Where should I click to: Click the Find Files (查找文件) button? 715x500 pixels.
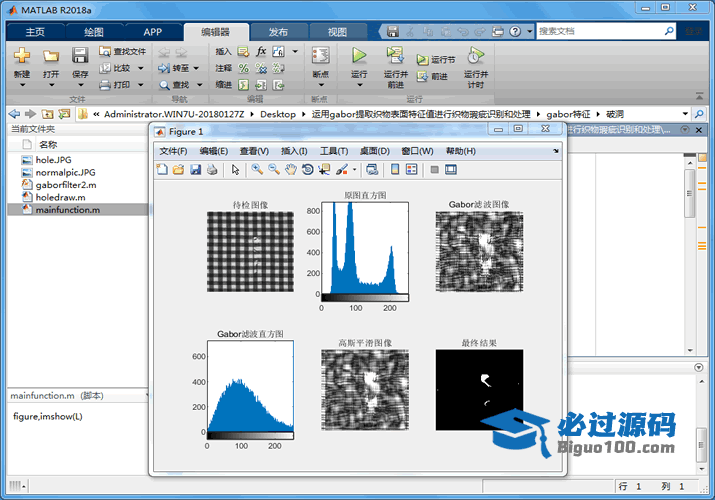click(x=123, y=51)
